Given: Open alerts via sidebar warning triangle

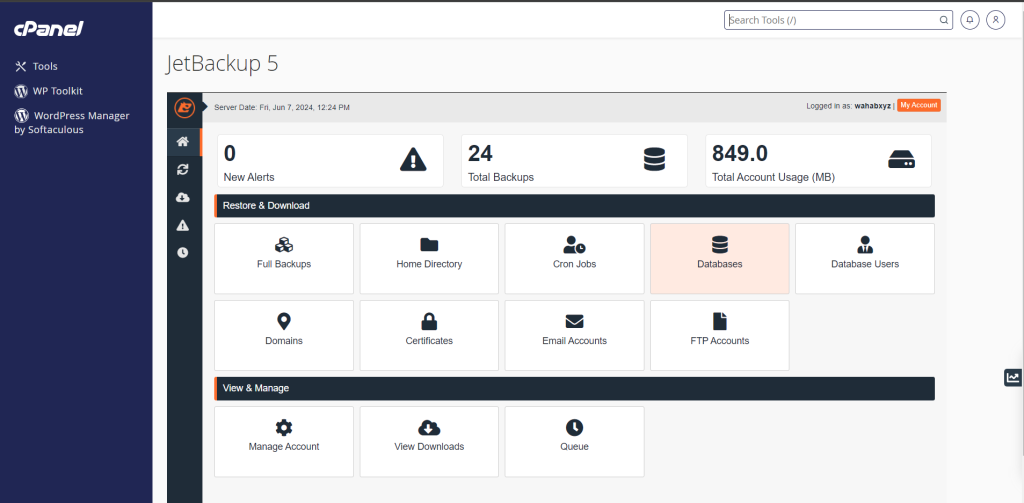Looking at the screenshot, I should click(x=183, y=225).
